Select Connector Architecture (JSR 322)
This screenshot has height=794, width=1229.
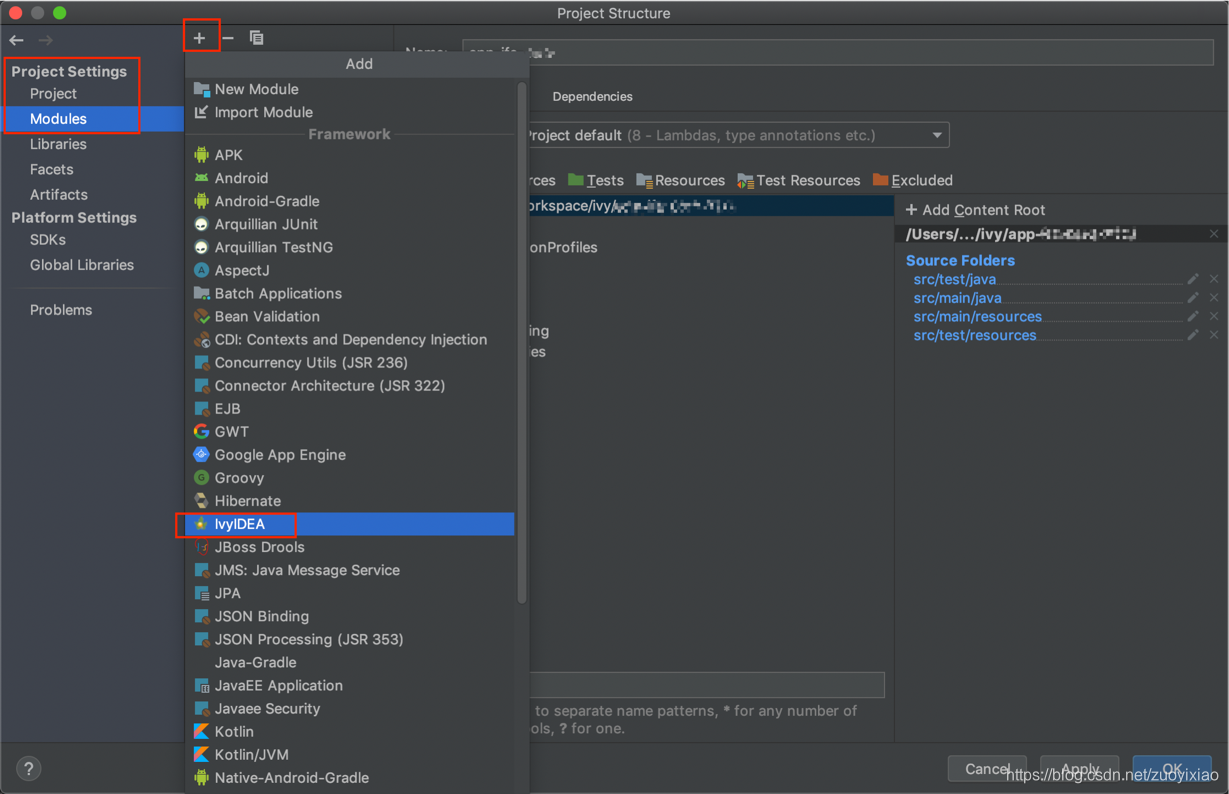pos(350,385)
